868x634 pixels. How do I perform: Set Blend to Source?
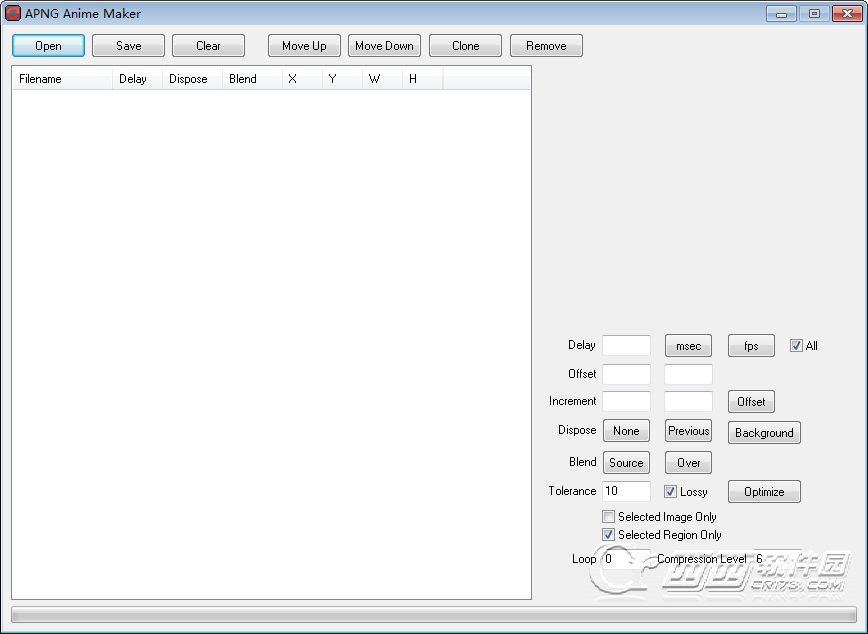coord(626,462)
